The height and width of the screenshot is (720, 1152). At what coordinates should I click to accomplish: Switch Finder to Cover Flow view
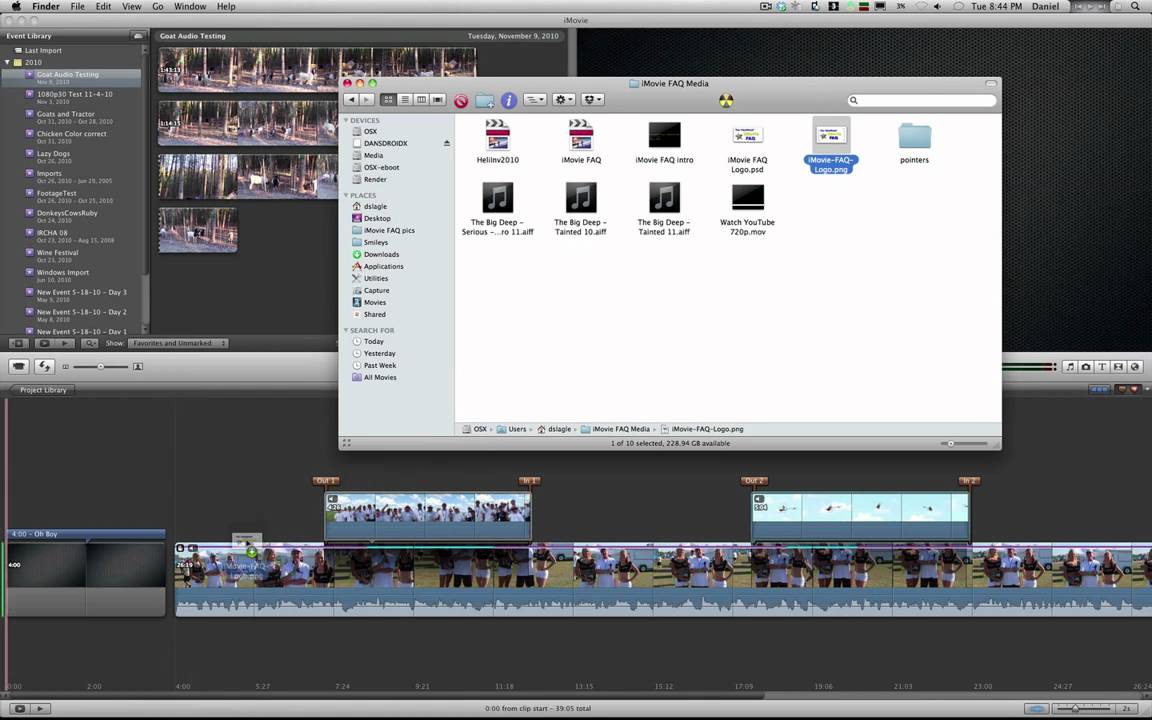click(438, 100)
